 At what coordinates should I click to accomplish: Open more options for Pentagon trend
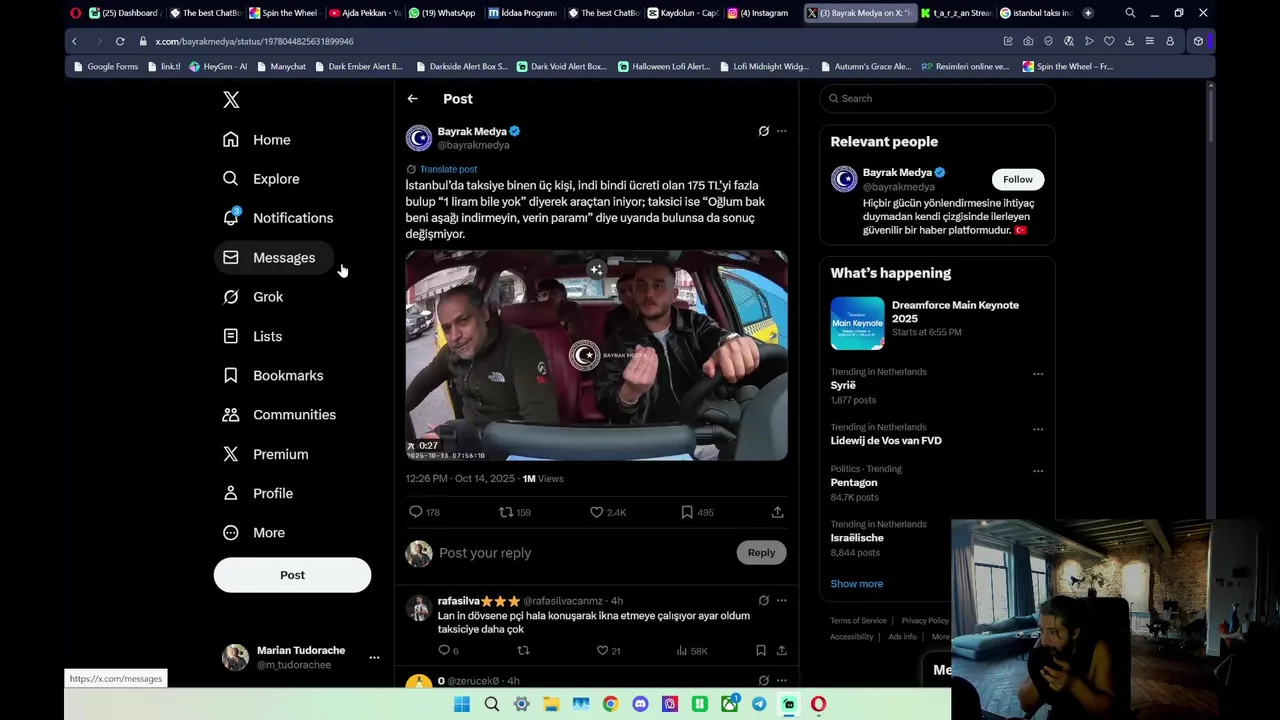click(x=1038, y=471)
